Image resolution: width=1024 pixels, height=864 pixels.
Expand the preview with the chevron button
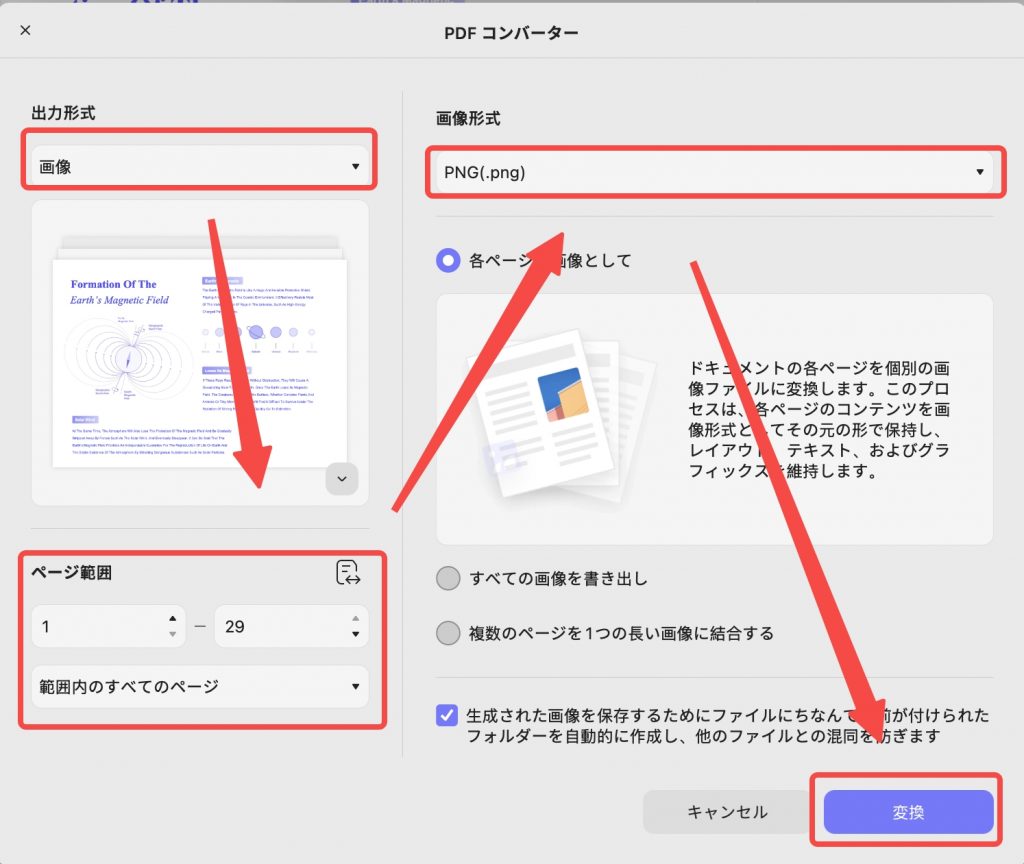pyautogui.click(x=342, y=479)
